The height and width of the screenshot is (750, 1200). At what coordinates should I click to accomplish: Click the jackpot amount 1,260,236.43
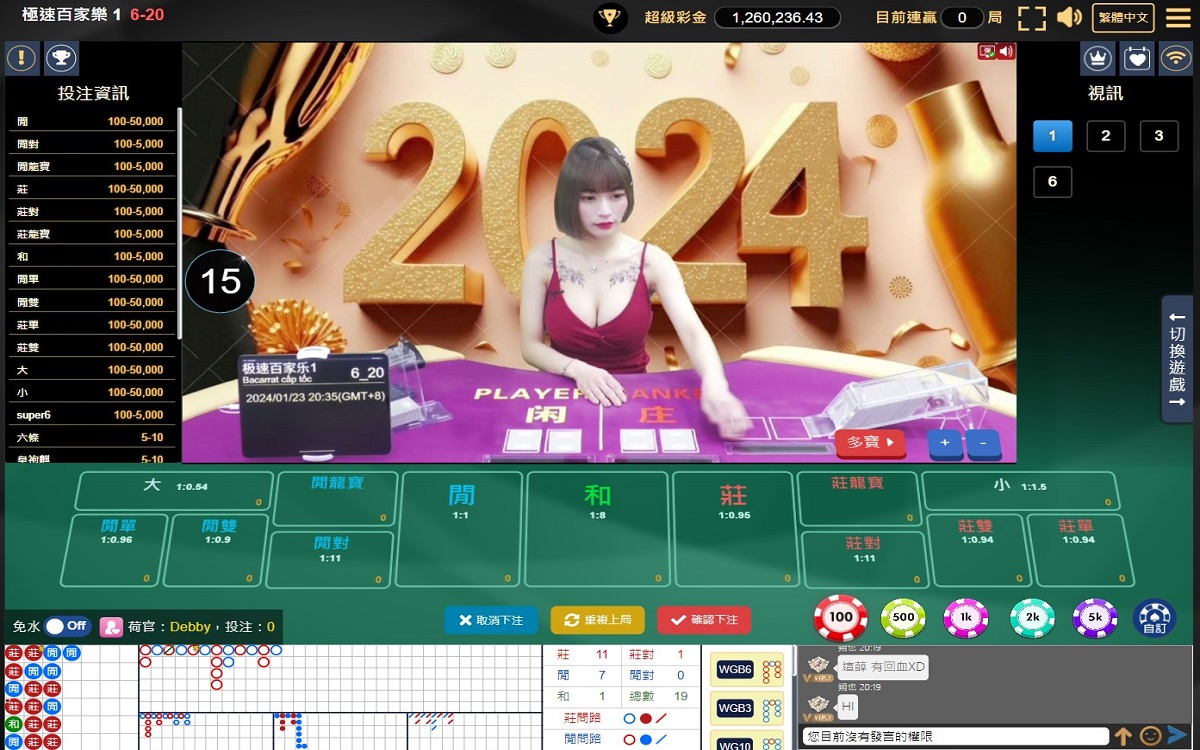coord(777,17)
